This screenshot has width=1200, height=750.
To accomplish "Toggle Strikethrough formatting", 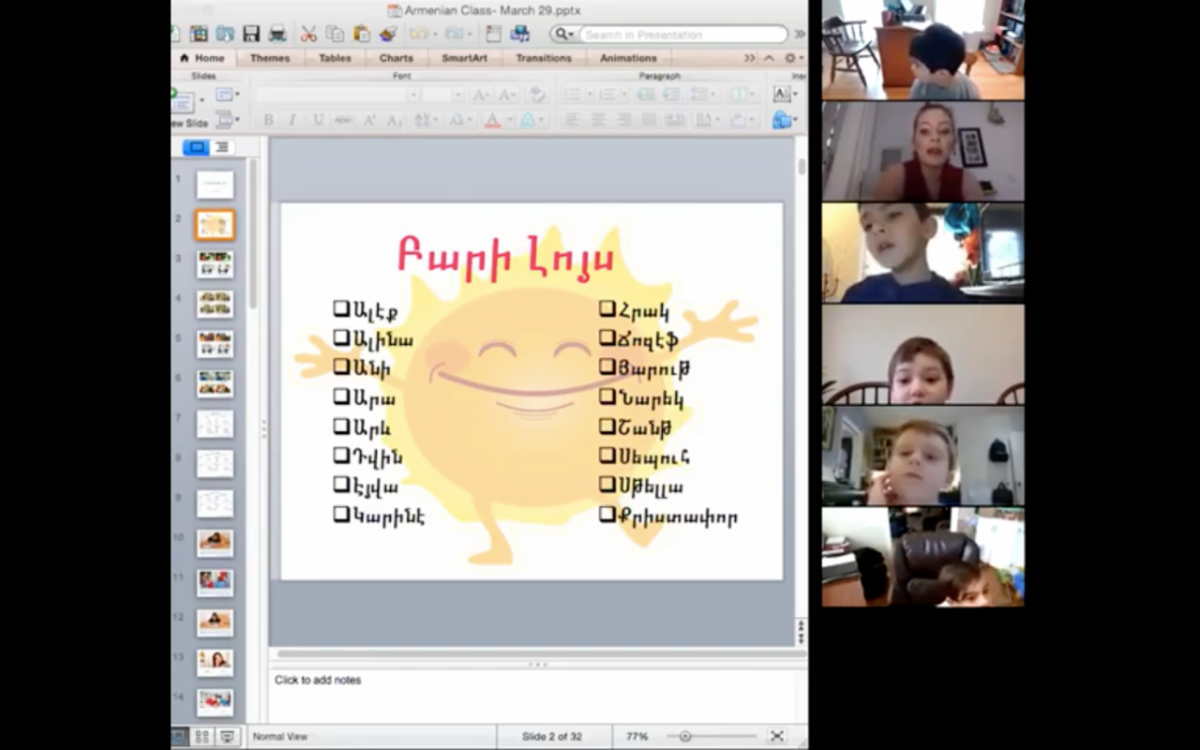I will (x=343, y=120).
